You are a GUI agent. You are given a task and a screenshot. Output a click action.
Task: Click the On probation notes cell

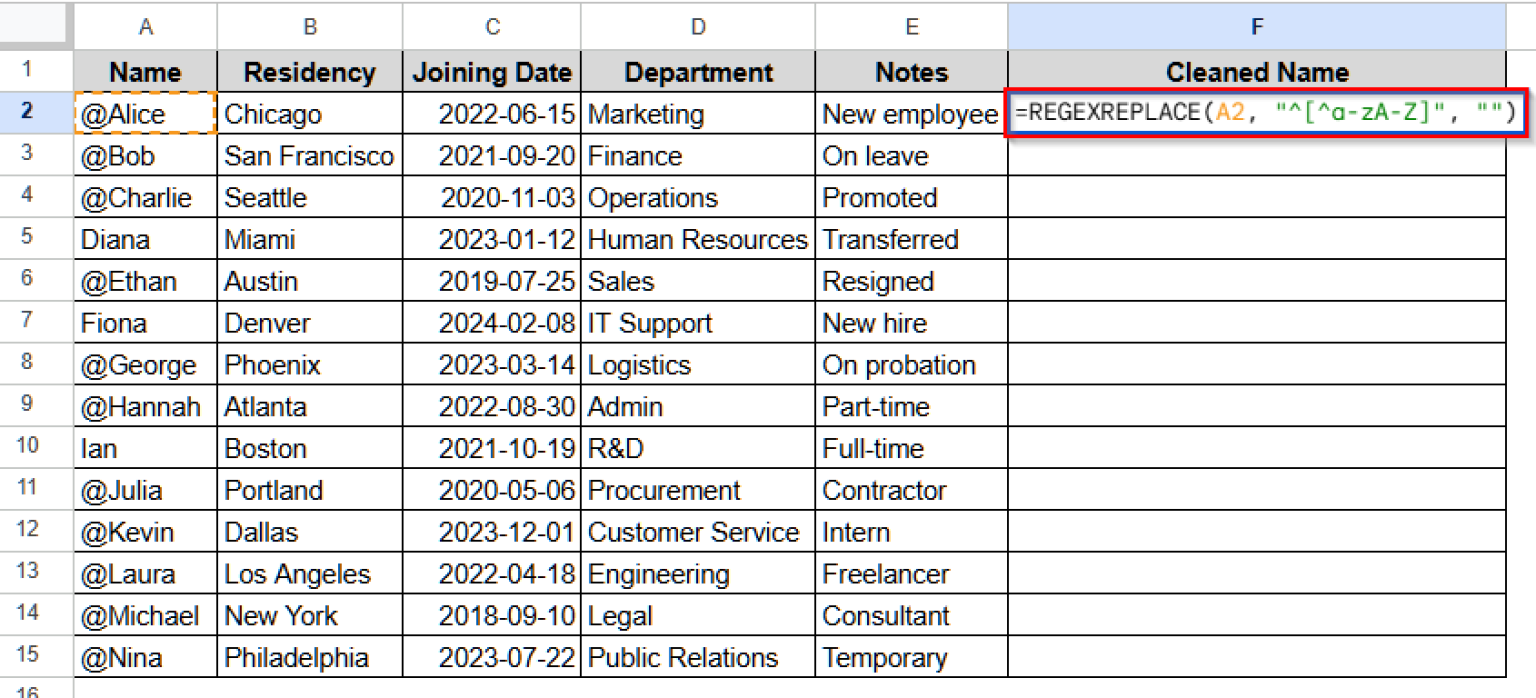(x=910, y=365)
